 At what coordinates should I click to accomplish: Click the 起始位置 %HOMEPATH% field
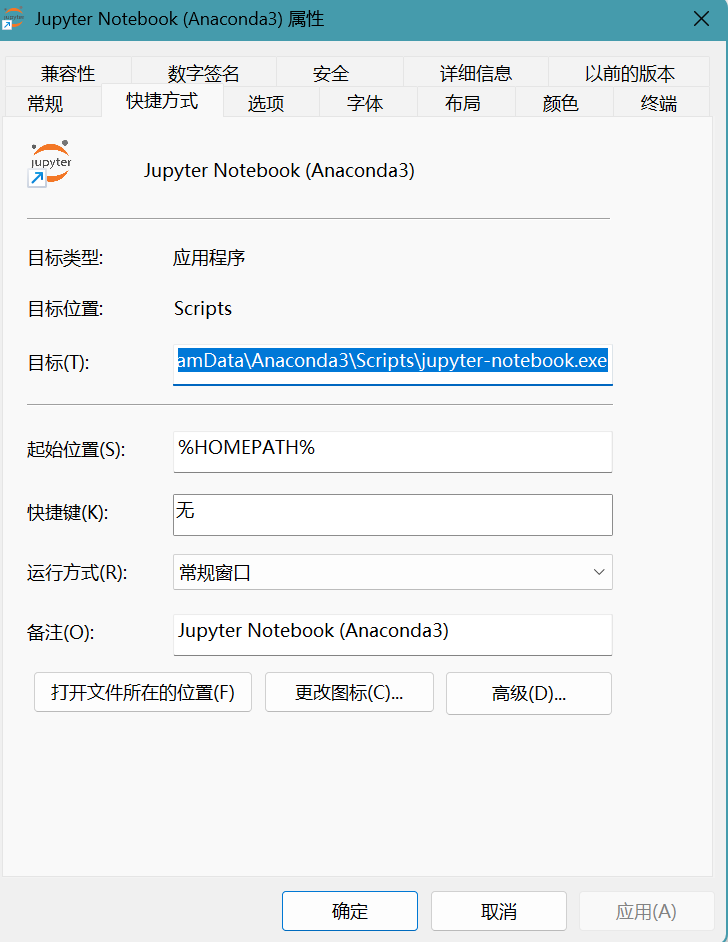pos(393,452)
